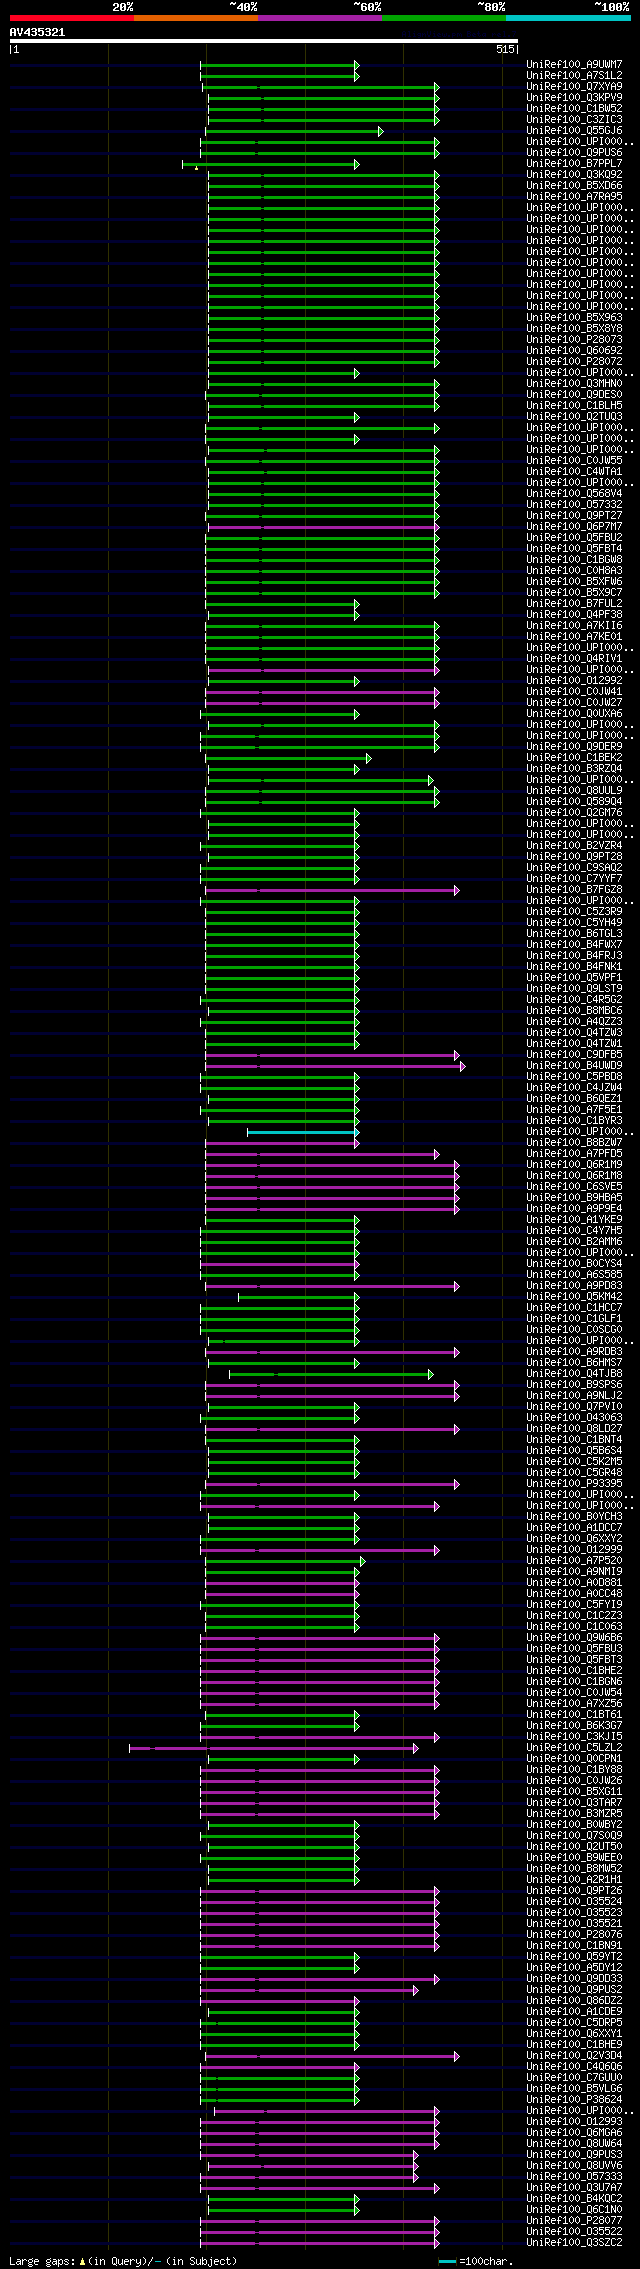The image size is (640, 2269).
Task: Select label UniRef100_P28073
Action: [x=574, y=340]
